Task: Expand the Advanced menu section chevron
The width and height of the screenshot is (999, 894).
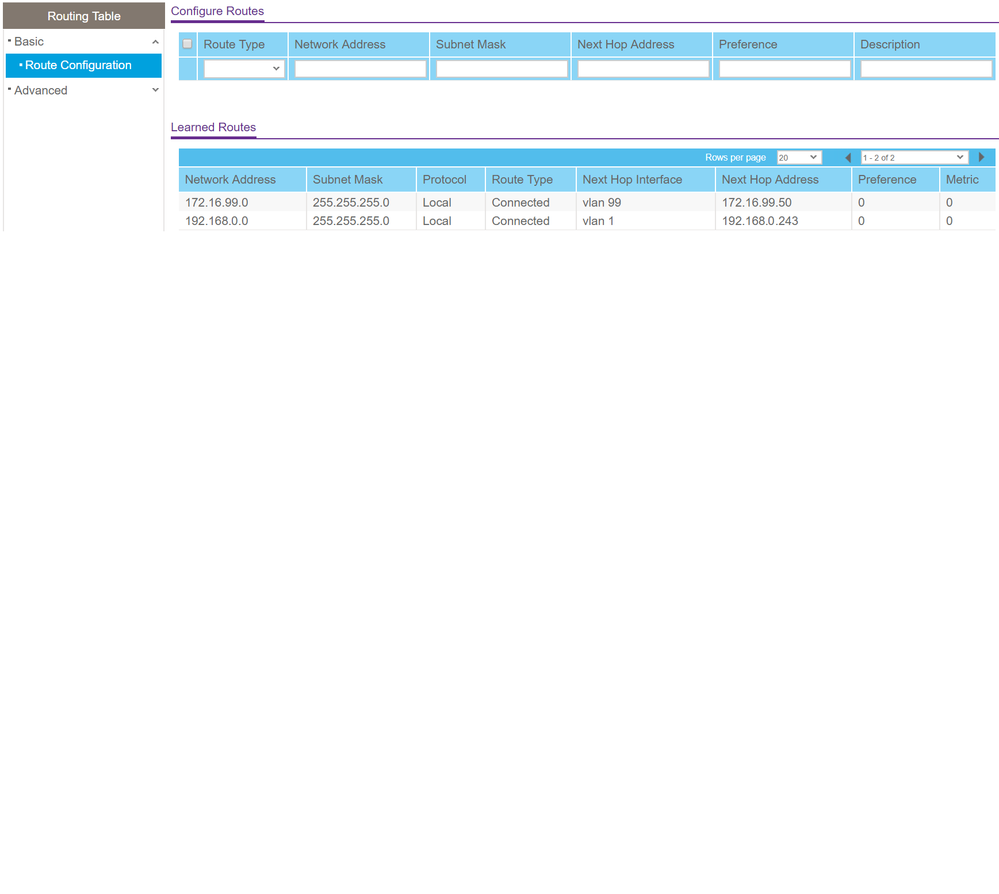Action: point(155,90)
